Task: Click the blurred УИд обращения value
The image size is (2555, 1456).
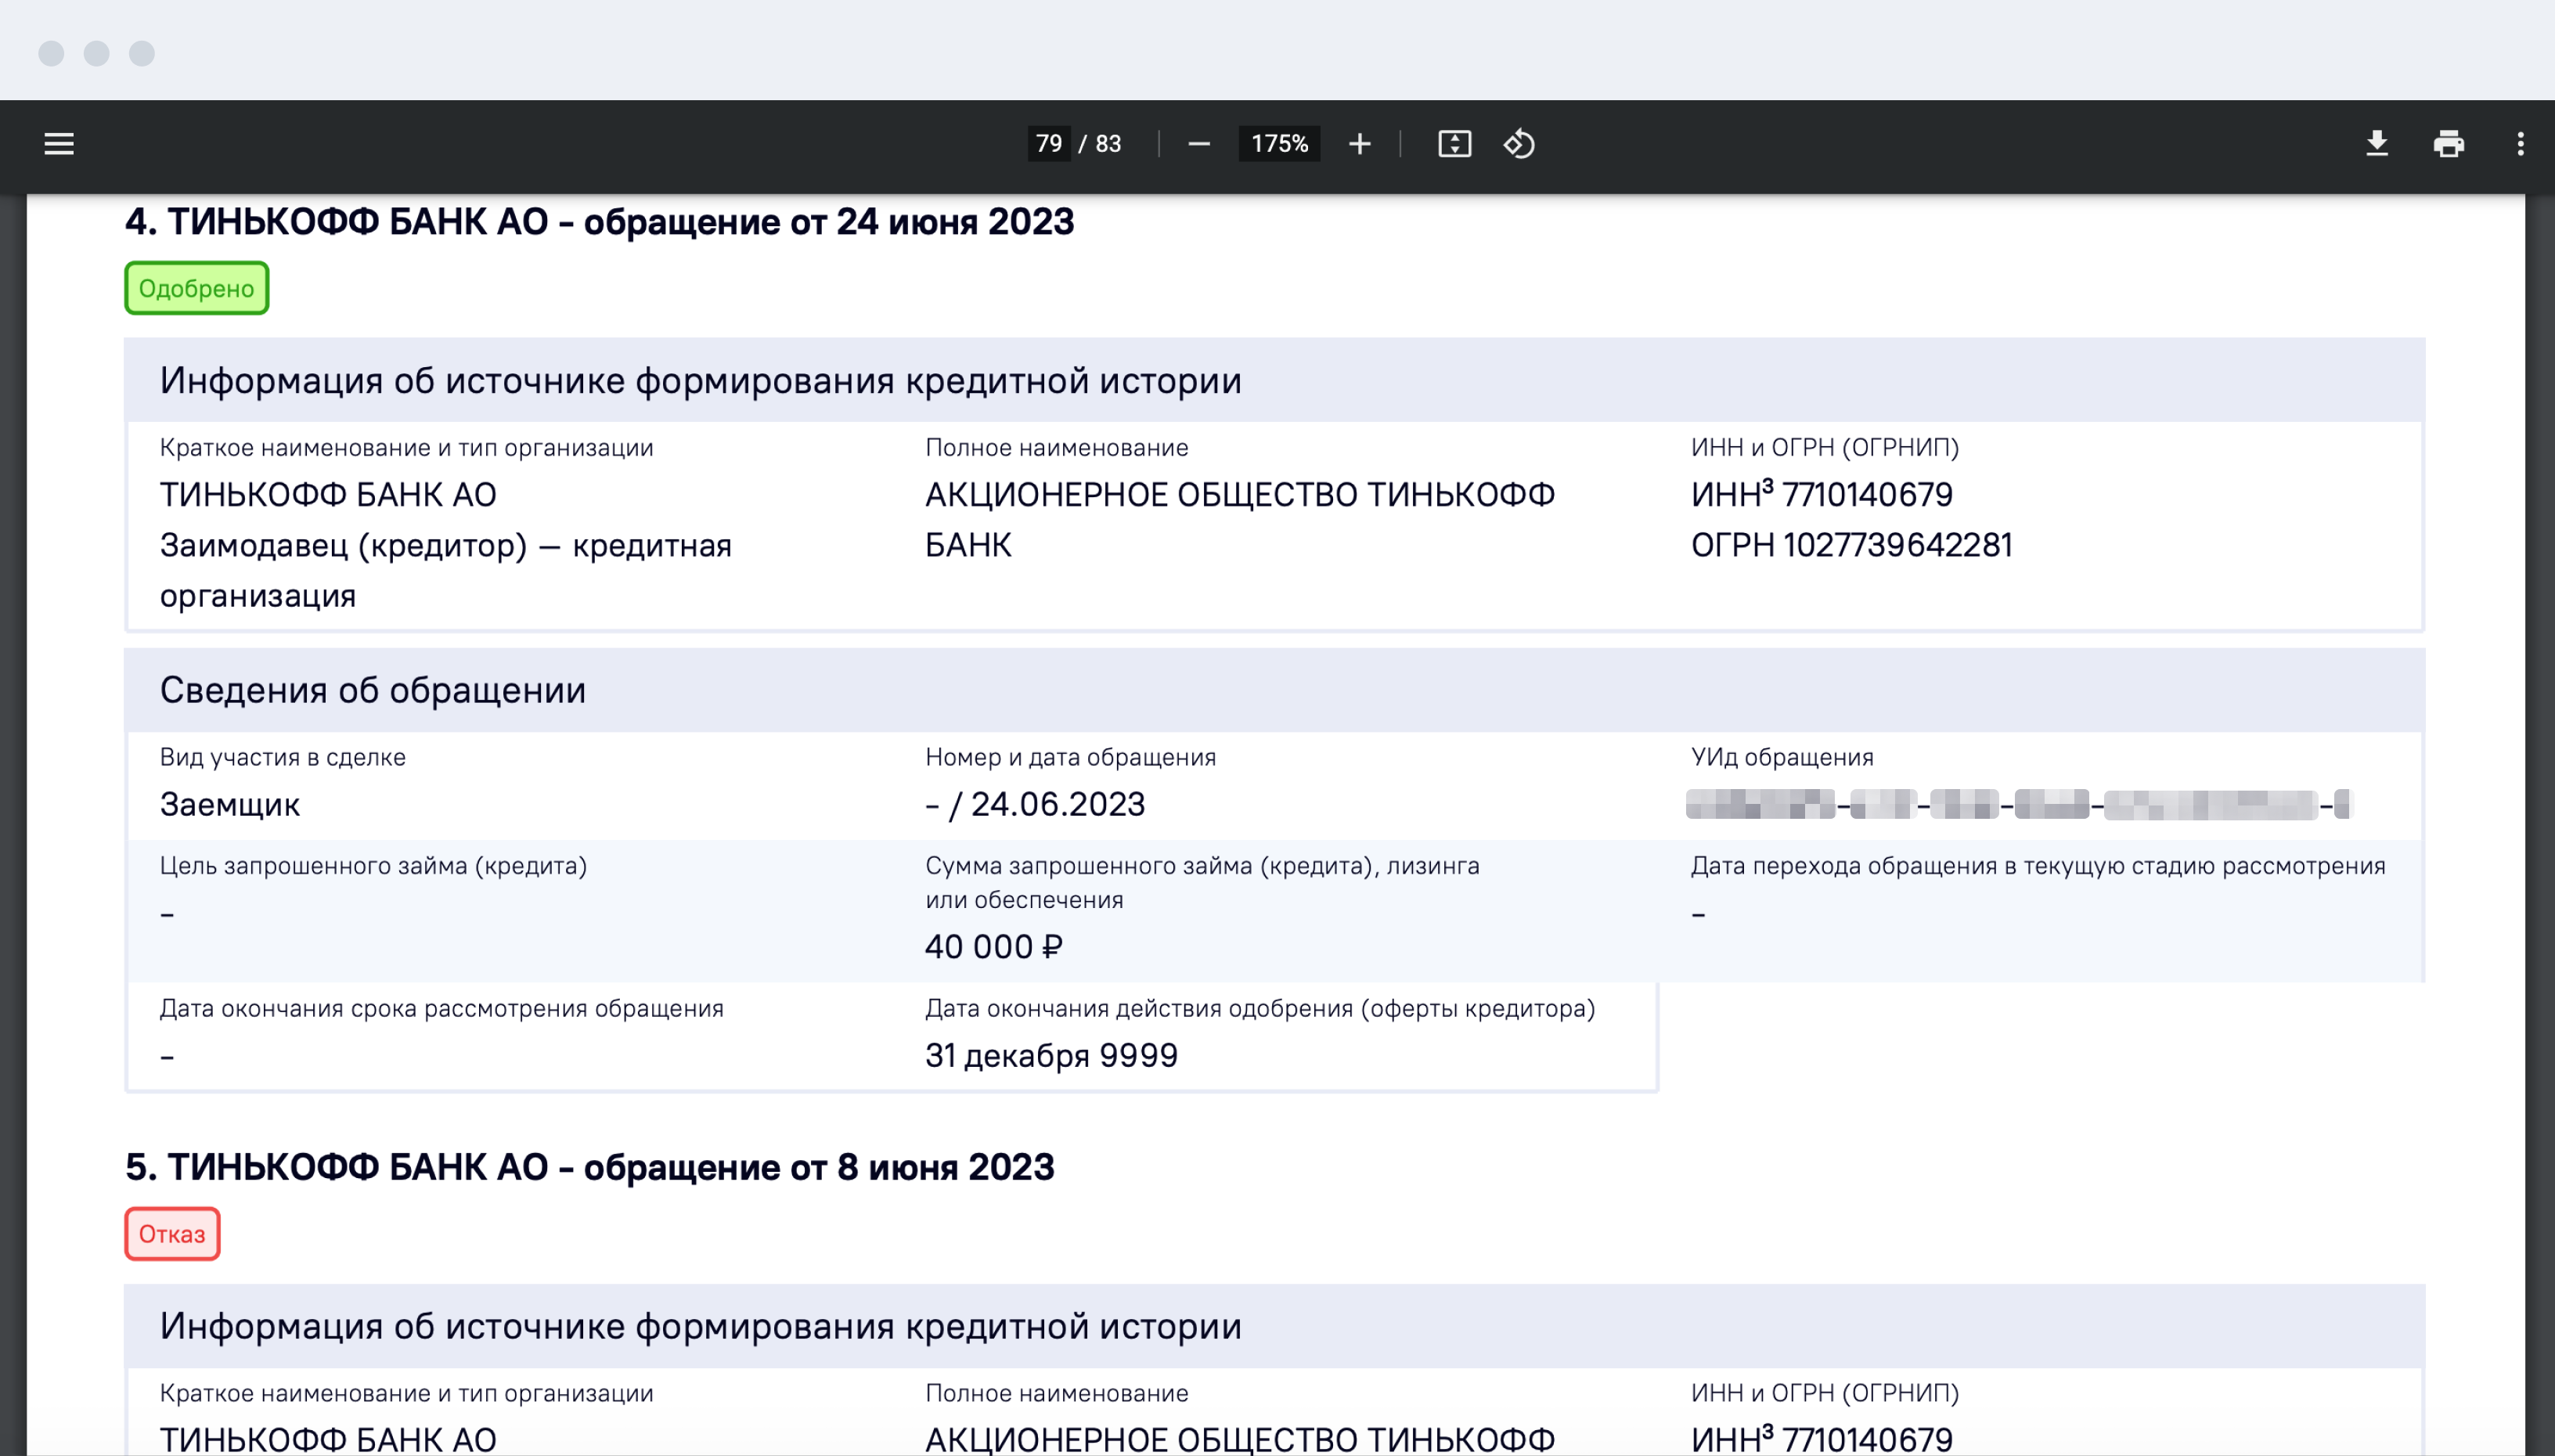Action: 2018,804
